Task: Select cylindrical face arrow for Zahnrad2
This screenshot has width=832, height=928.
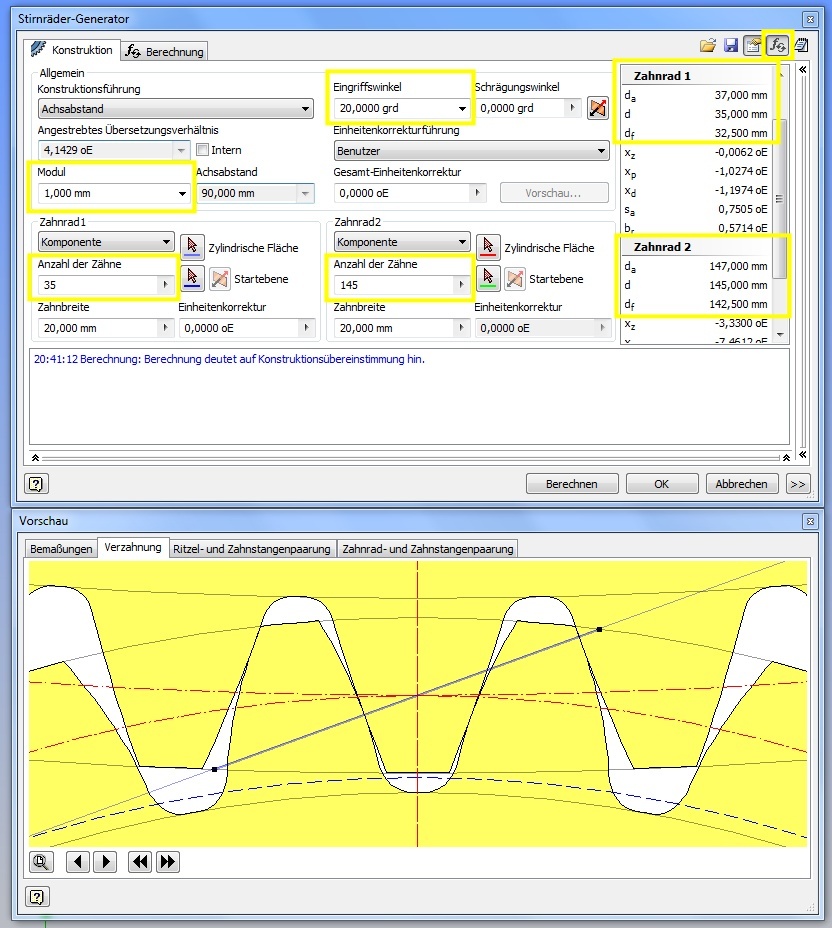Action: 488,246
